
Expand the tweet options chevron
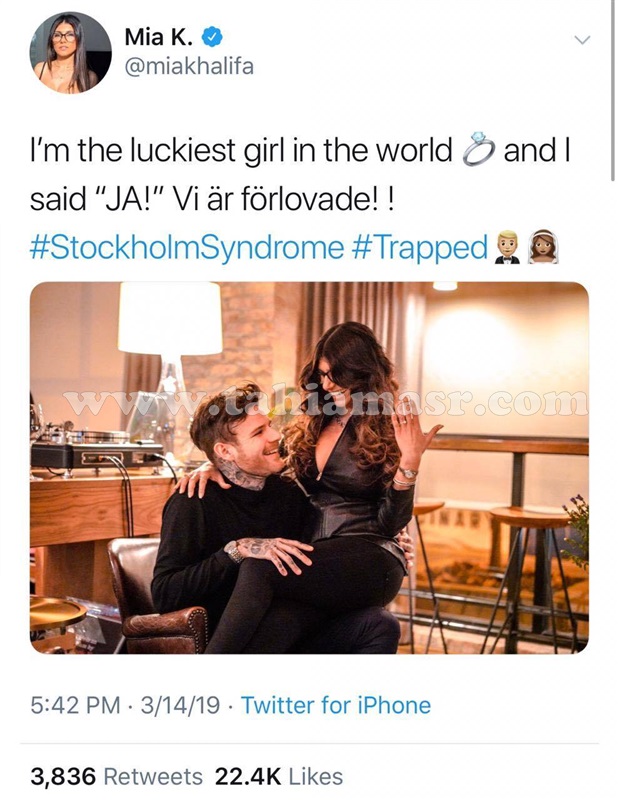point(582,39)
